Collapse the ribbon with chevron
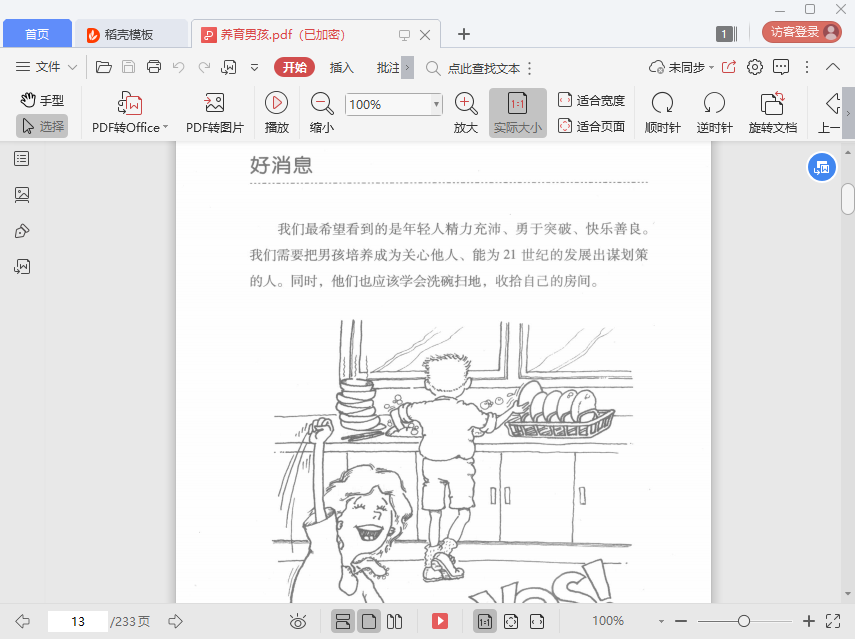Viewport: 855px width, 639px height. [833, 67]
